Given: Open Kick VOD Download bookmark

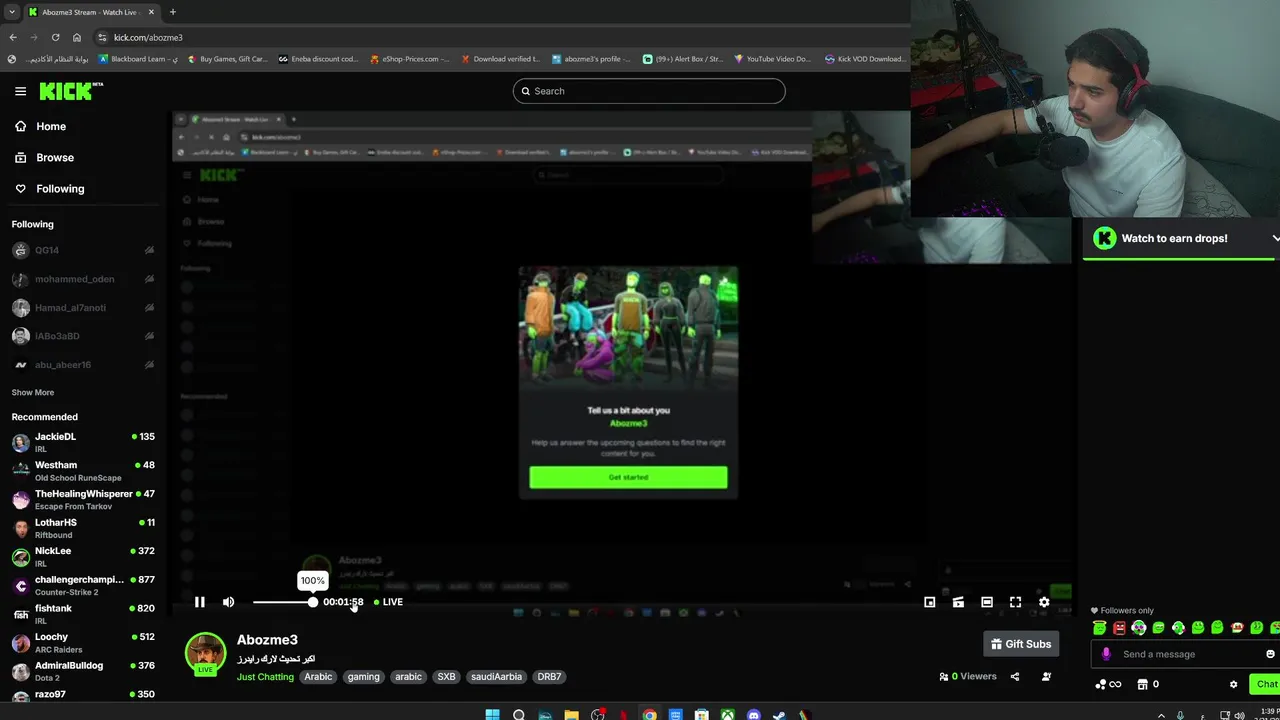Looking at the screenshot, I should (865, 59).
